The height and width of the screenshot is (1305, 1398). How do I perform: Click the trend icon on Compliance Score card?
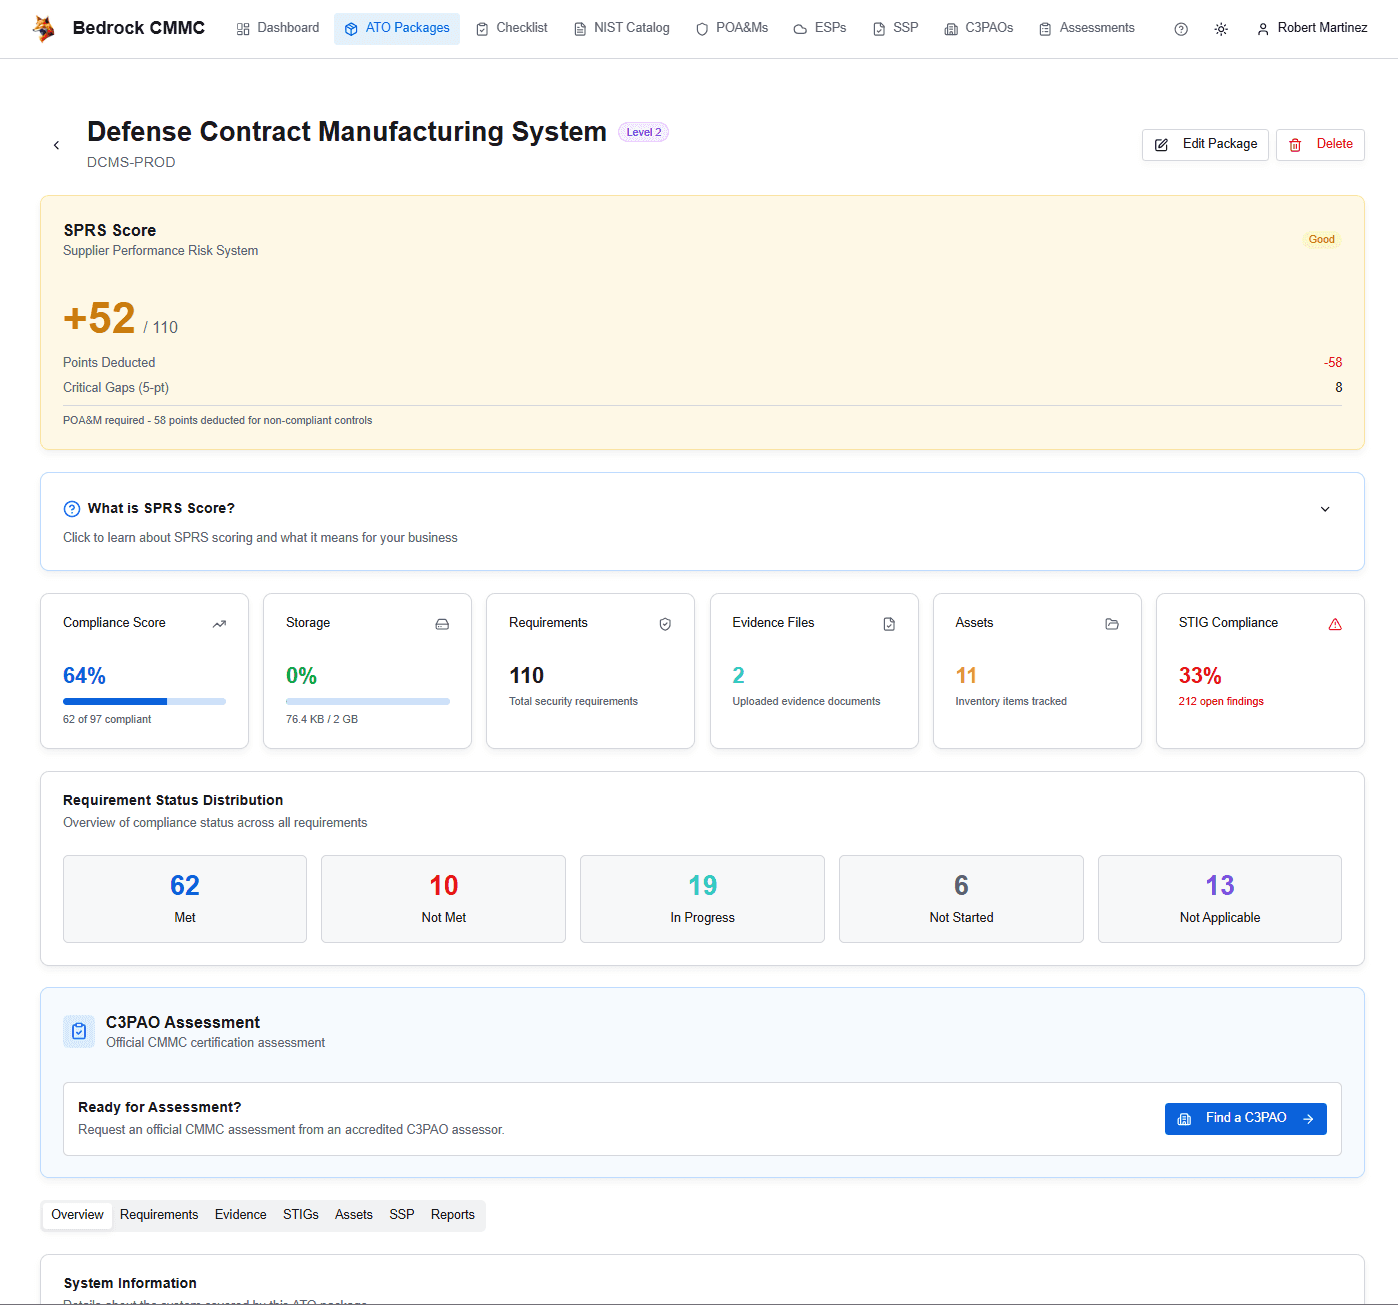coord(219,623)
